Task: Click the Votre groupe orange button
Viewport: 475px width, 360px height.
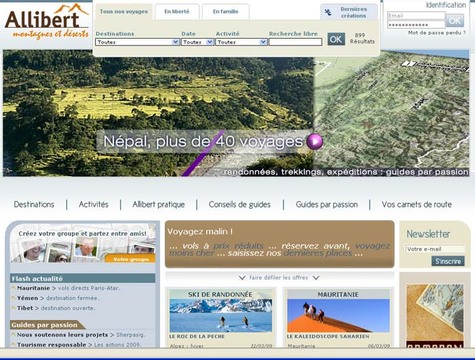Action: pyautogui.click(x=130, y=259)
